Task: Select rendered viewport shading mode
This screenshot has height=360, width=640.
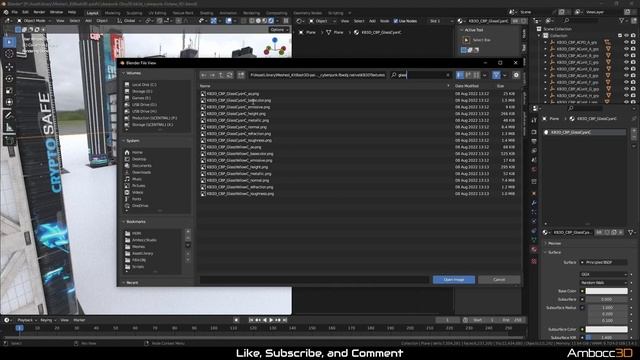Action: (271, 21)
